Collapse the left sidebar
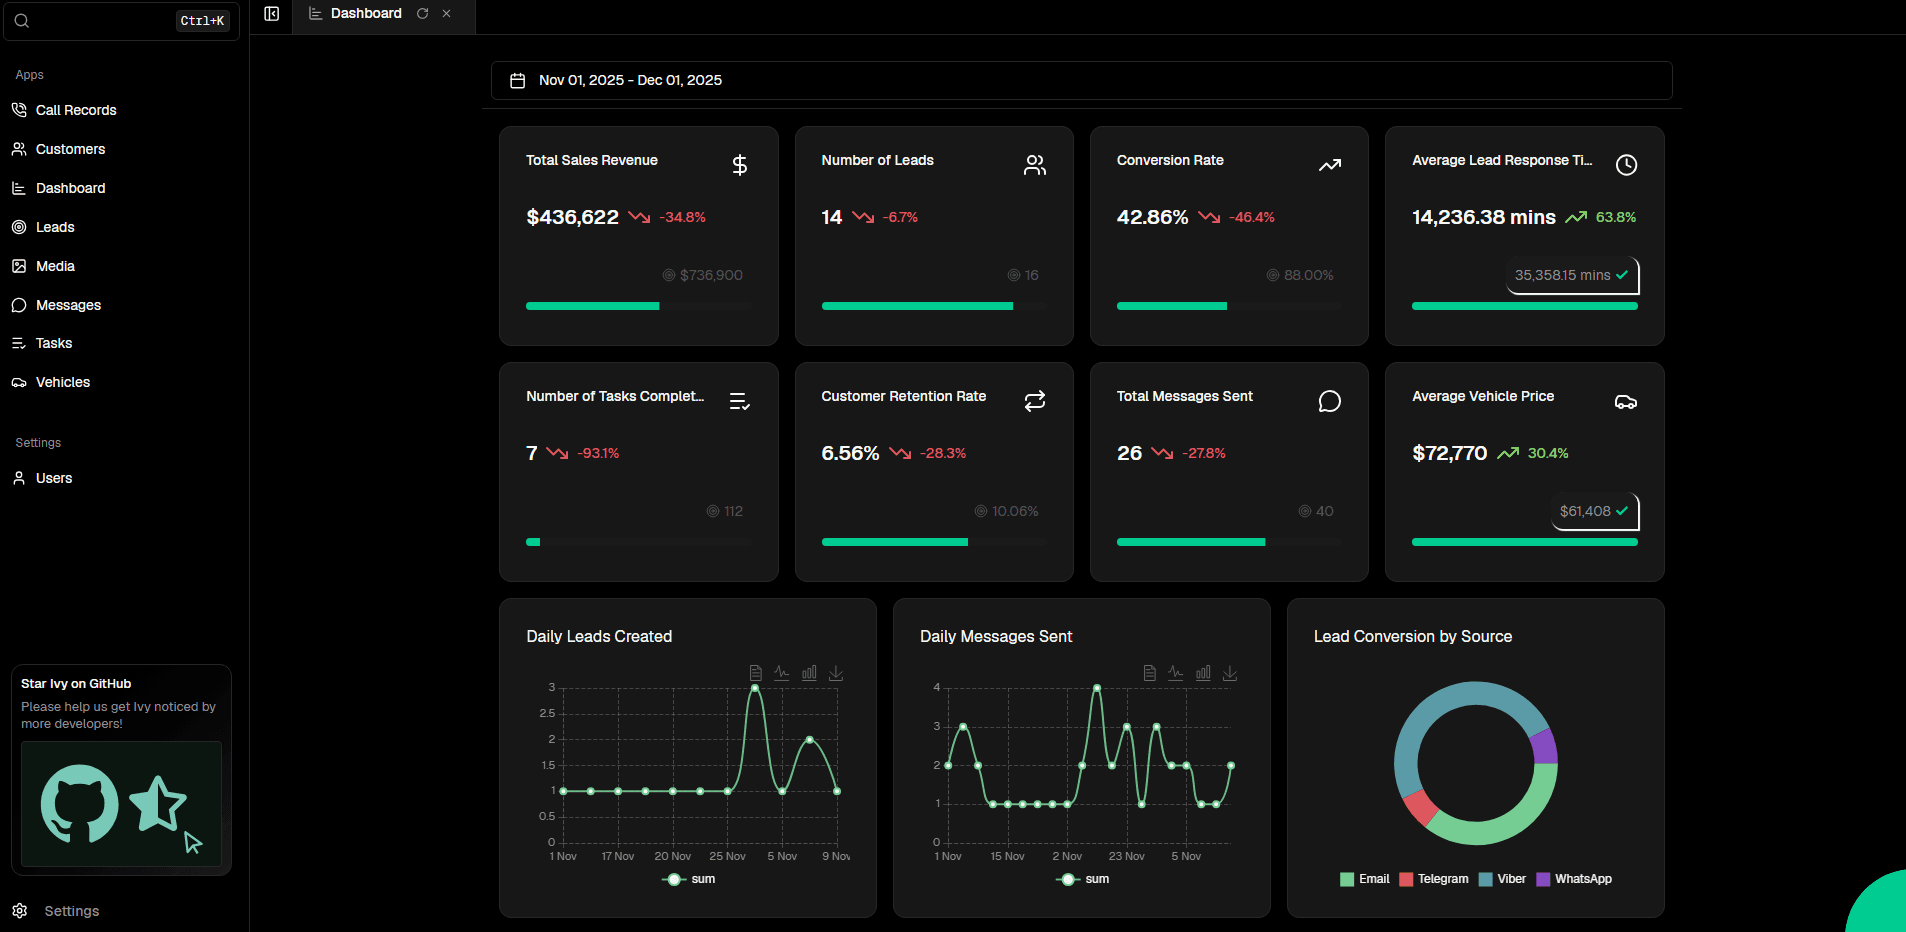The height and width of the screenshot is (932, 1906). tap(271, 13)
